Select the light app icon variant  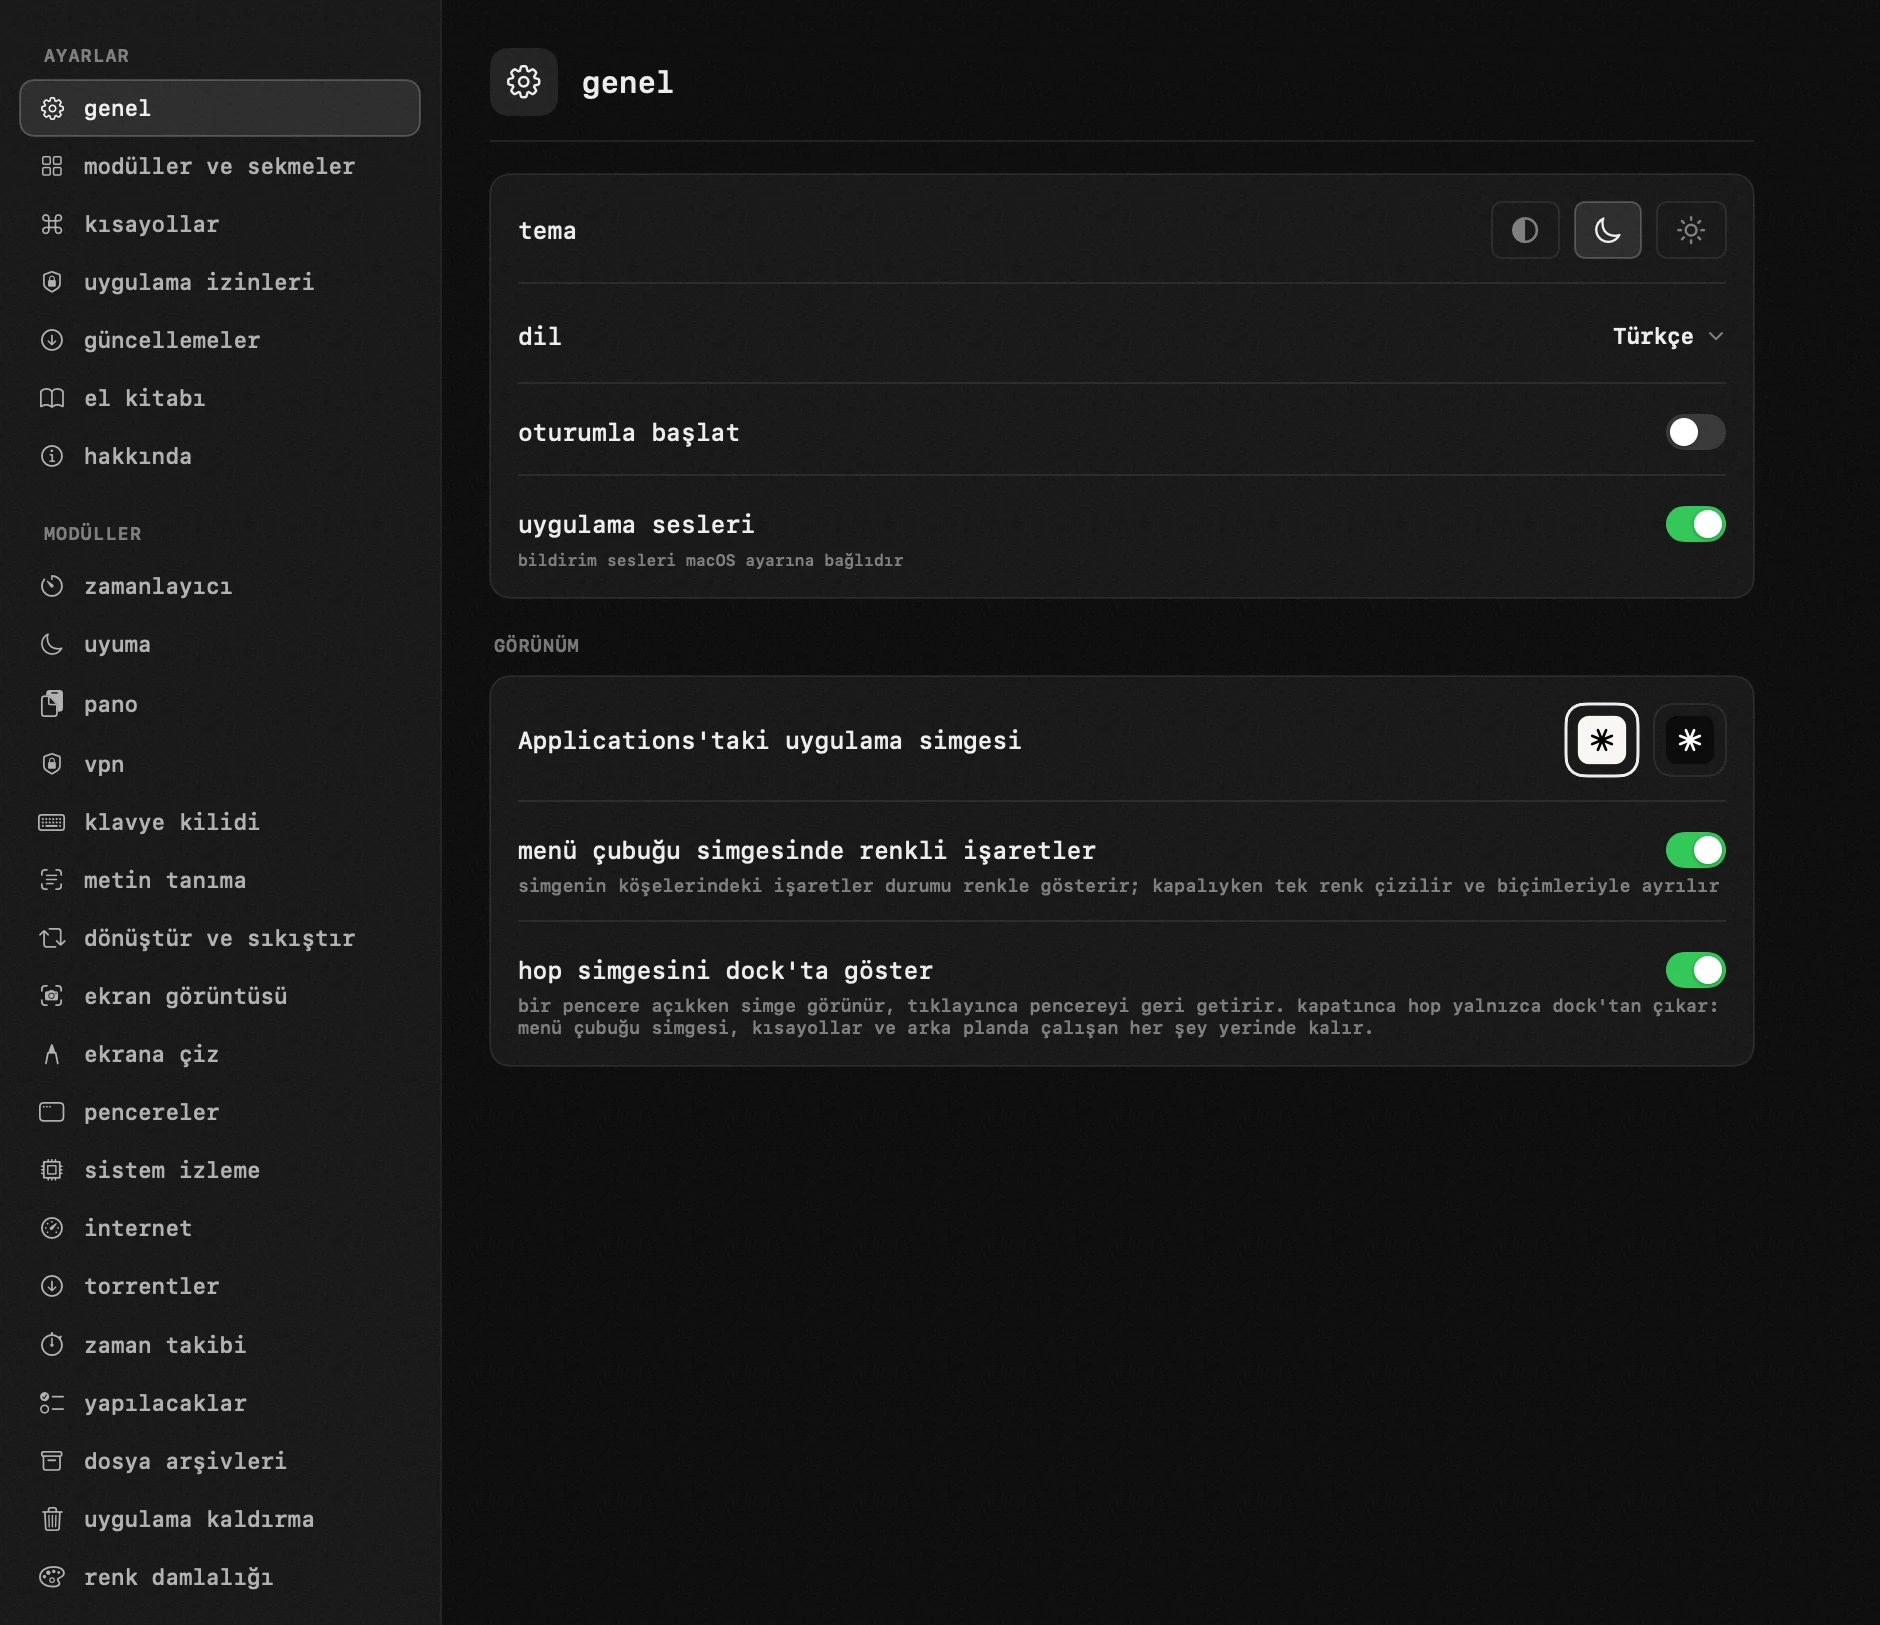(x=1602, y=740)
